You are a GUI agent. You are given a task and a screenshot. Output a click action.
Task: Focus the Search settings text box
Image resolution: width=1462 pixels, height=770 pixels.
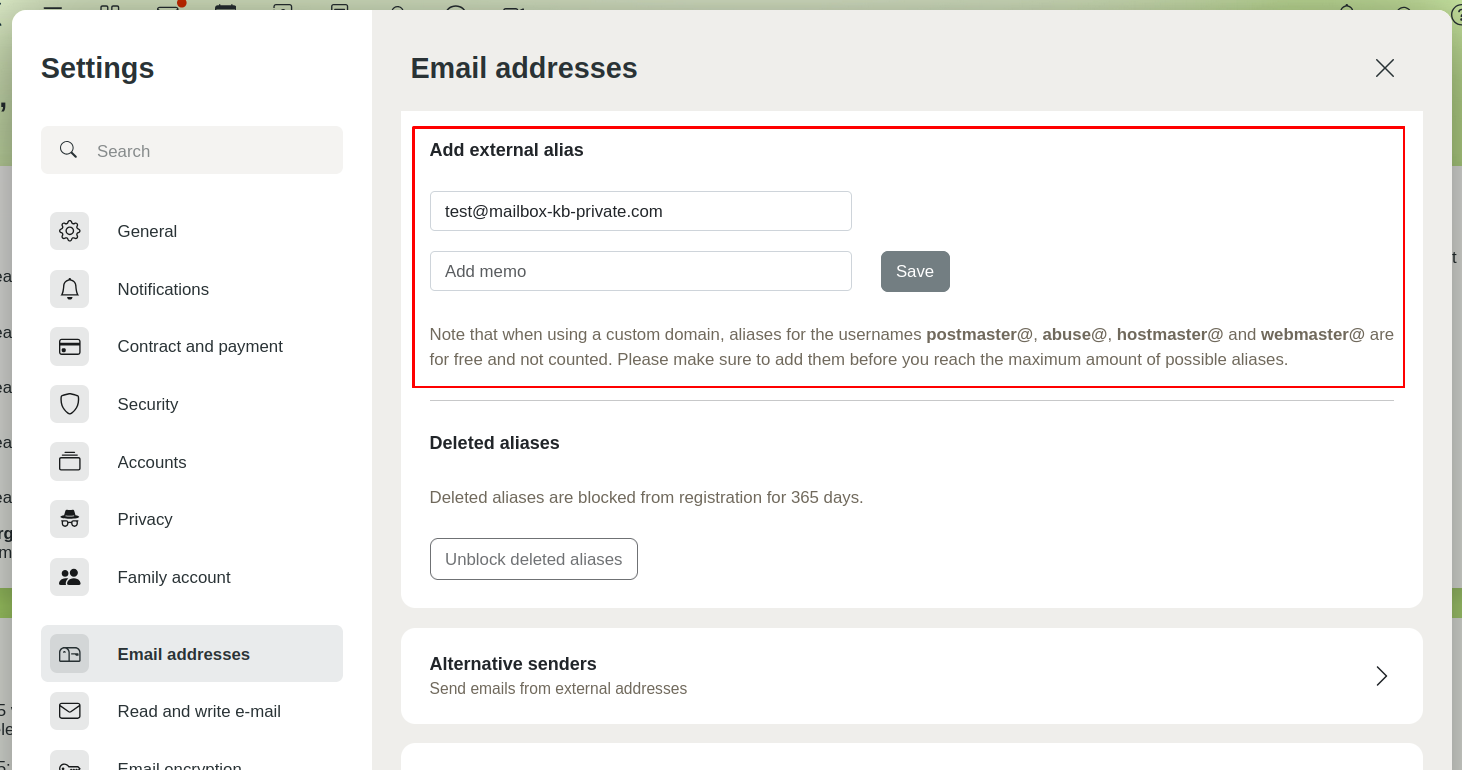(x=210, y=151)
